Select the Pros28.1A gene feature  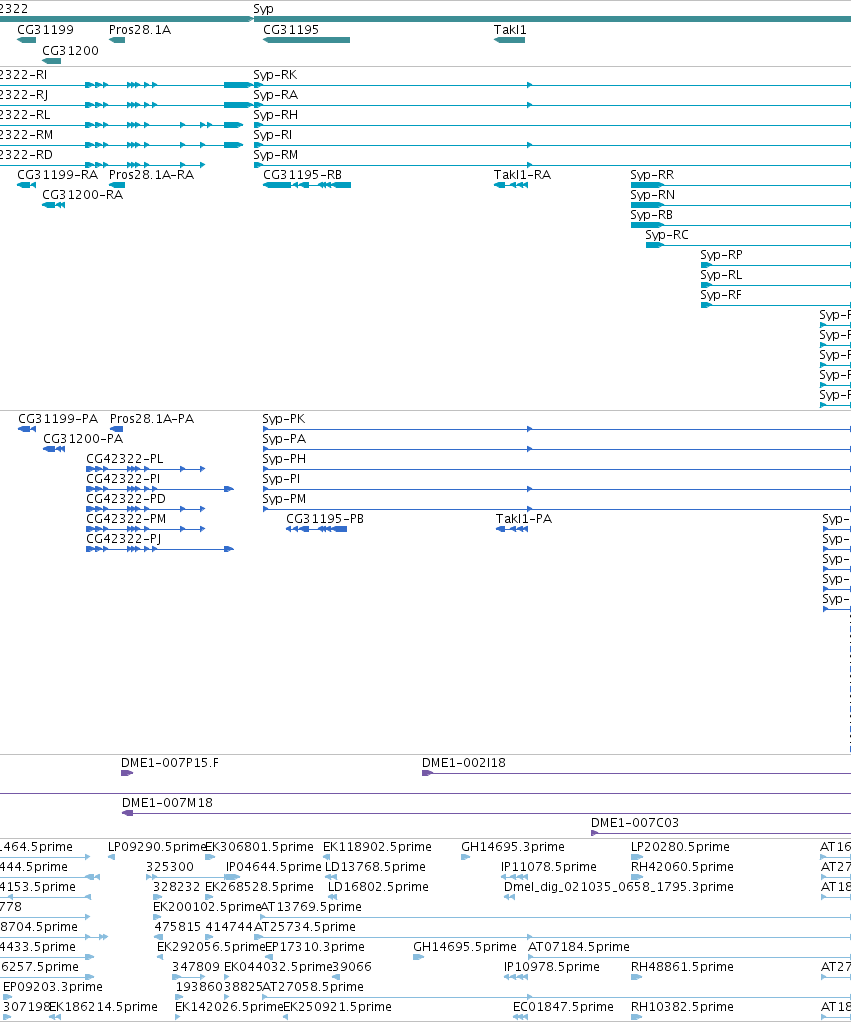pyautogui.click(x=117, y=40)
